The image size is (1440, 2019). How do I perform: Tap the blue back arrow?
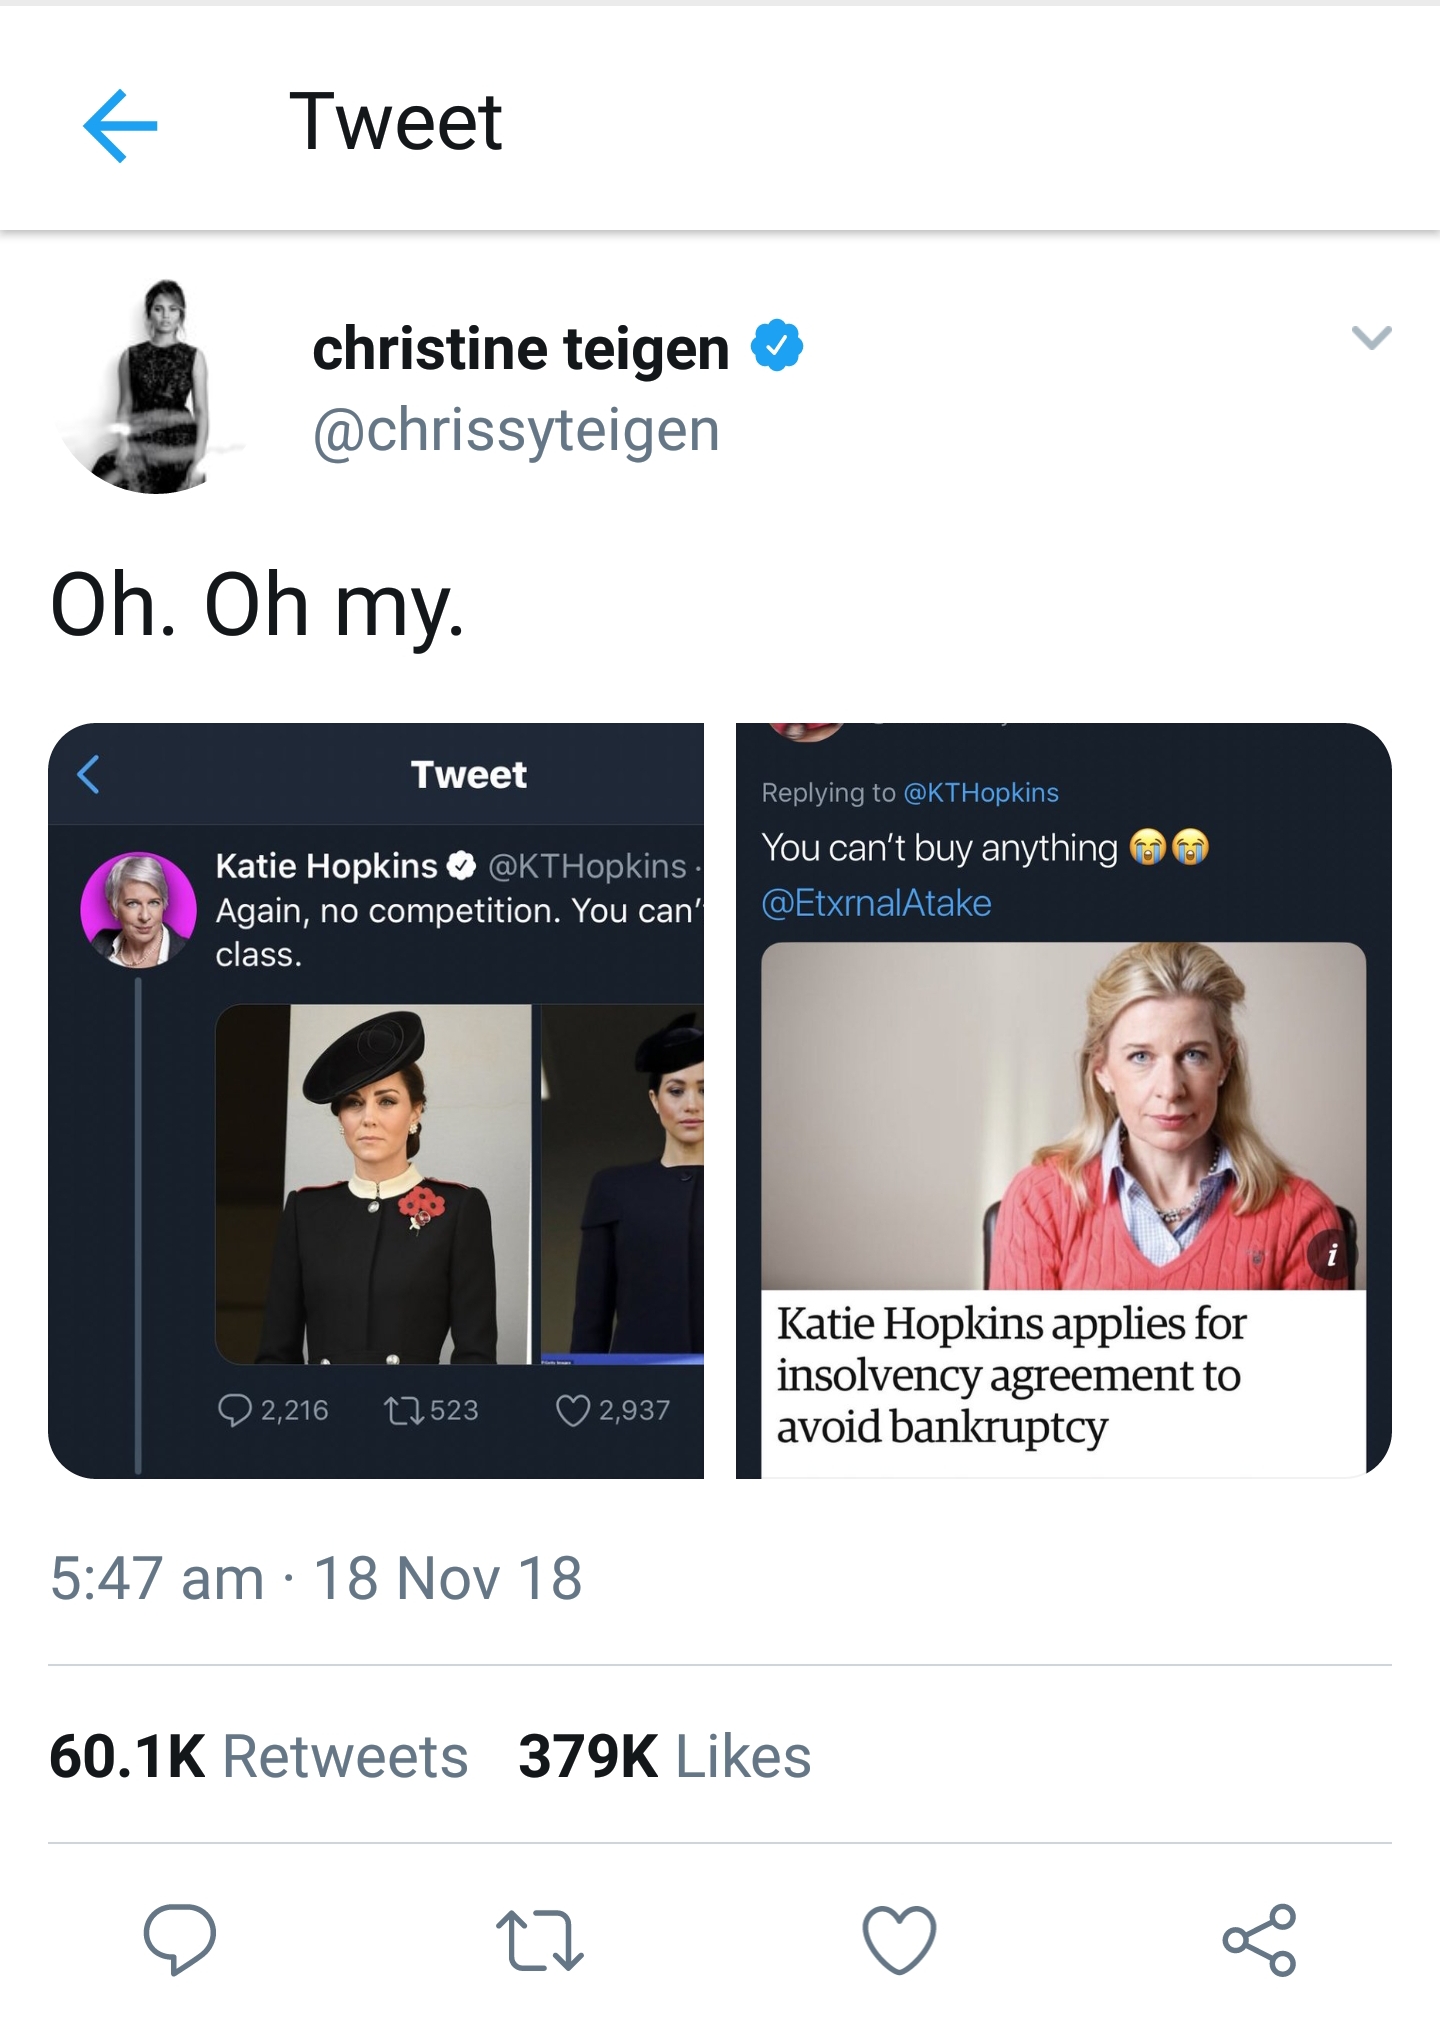coord(120,125)
